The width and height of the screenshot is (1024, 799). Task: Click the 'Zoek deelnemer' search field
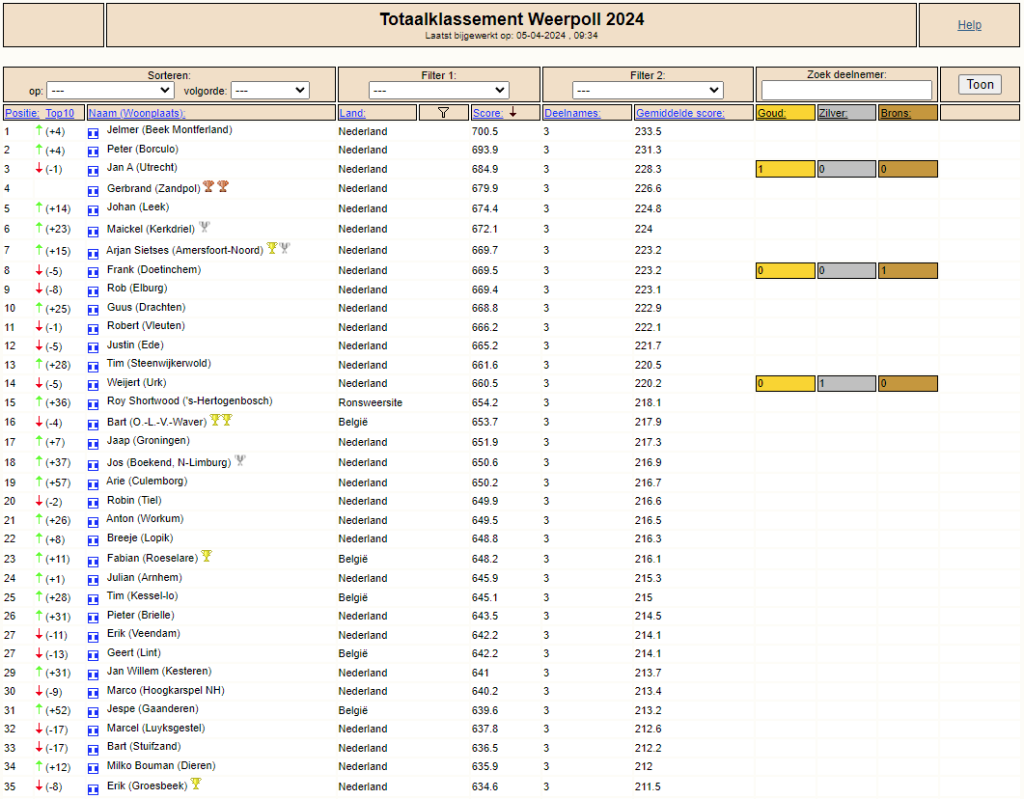coord(846,90)
